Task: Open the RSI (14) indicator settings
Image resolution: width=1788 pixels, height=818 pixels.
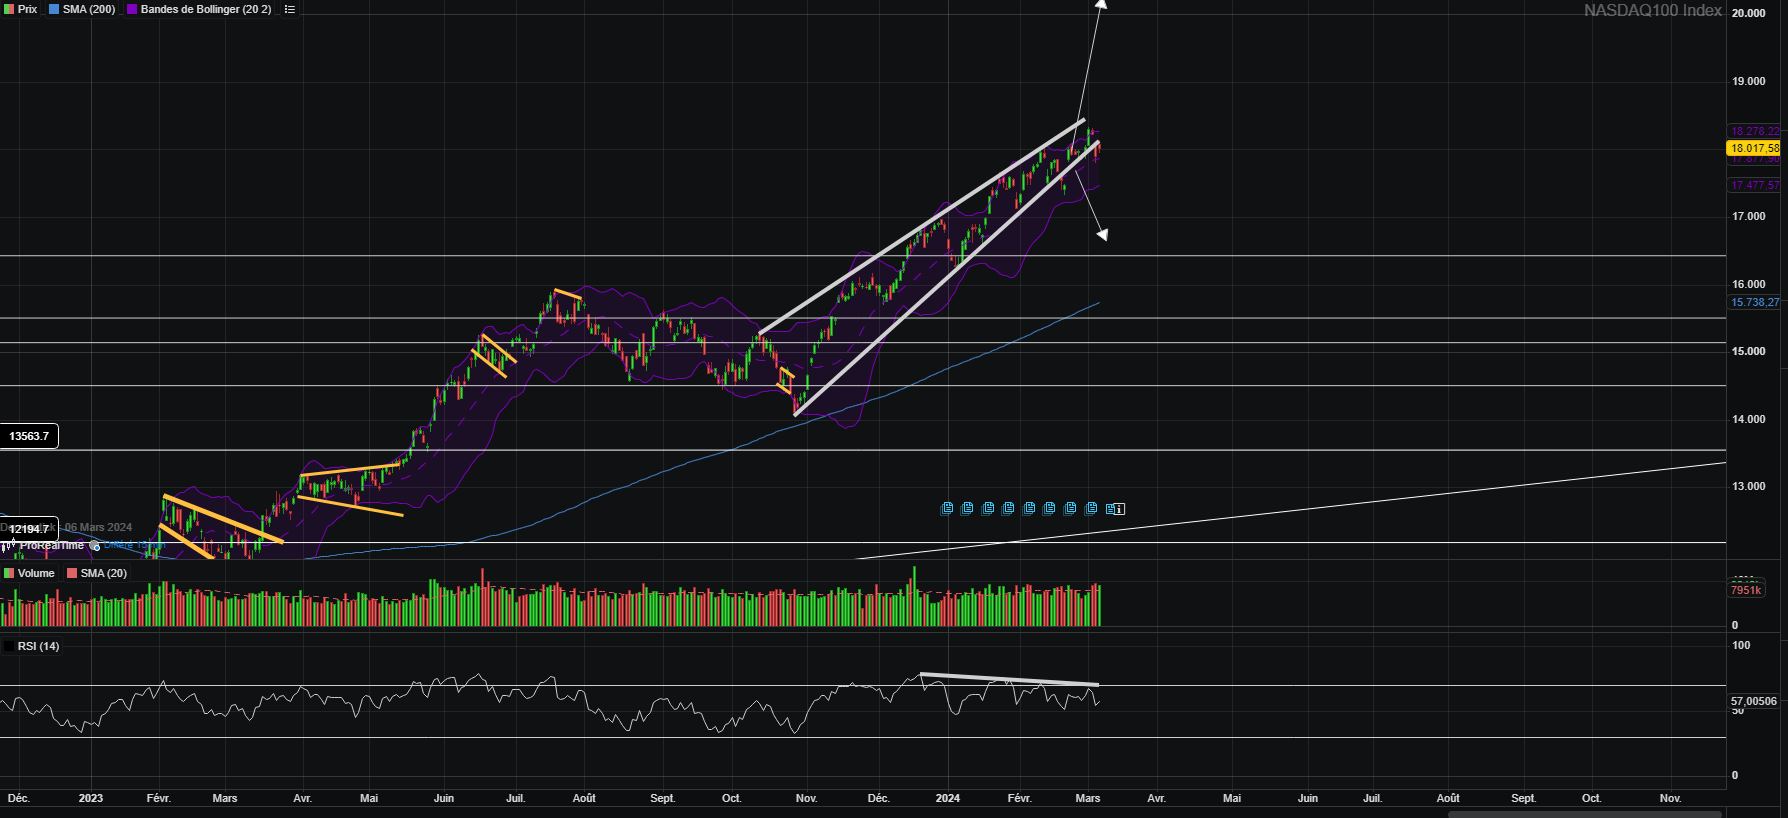Action: tap(38, 646)
